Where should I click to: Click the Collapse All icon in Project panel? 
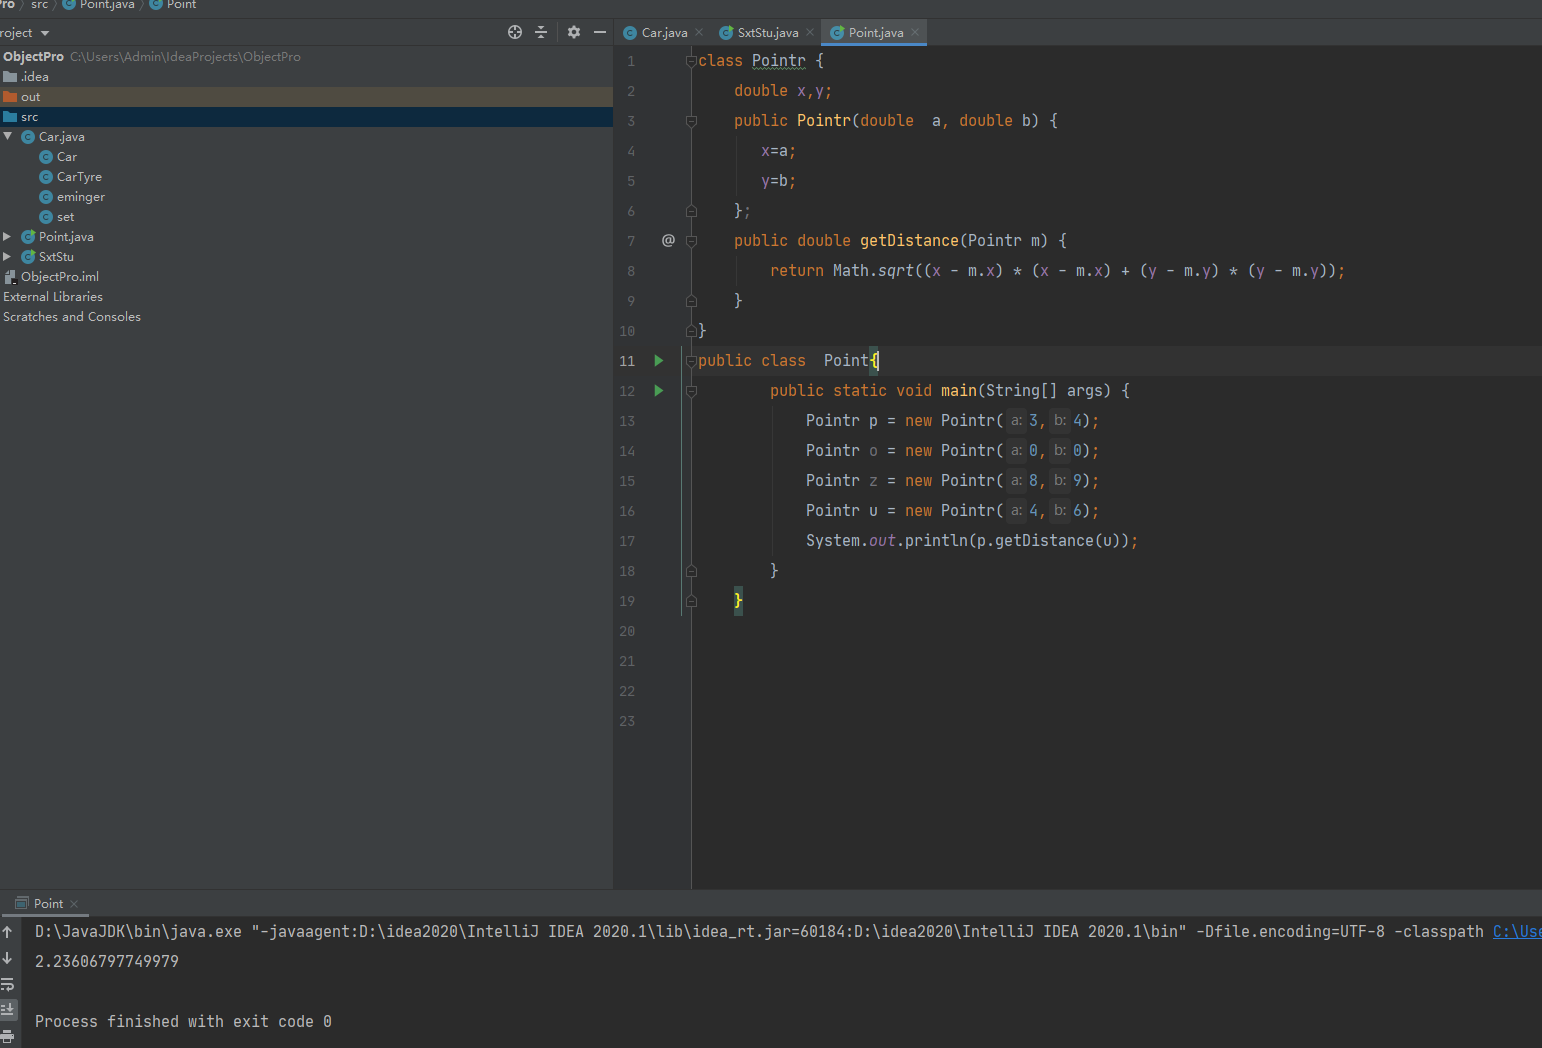[541, 32]
